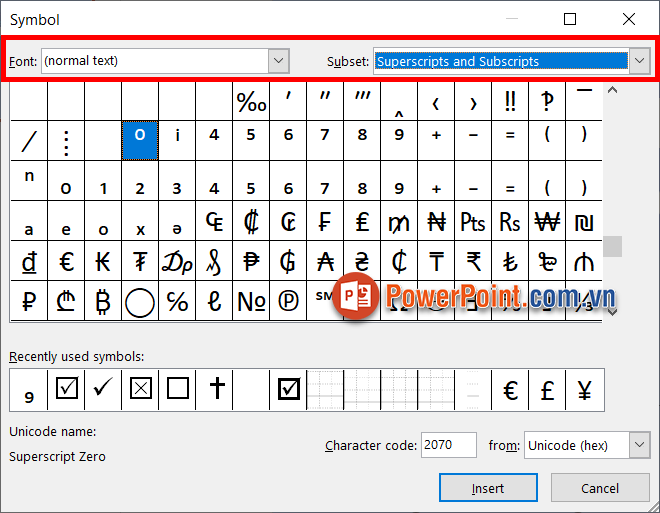Screen dimensions: 660x513
Task: Close the Symbol dialog window
Action: (629, 19)
